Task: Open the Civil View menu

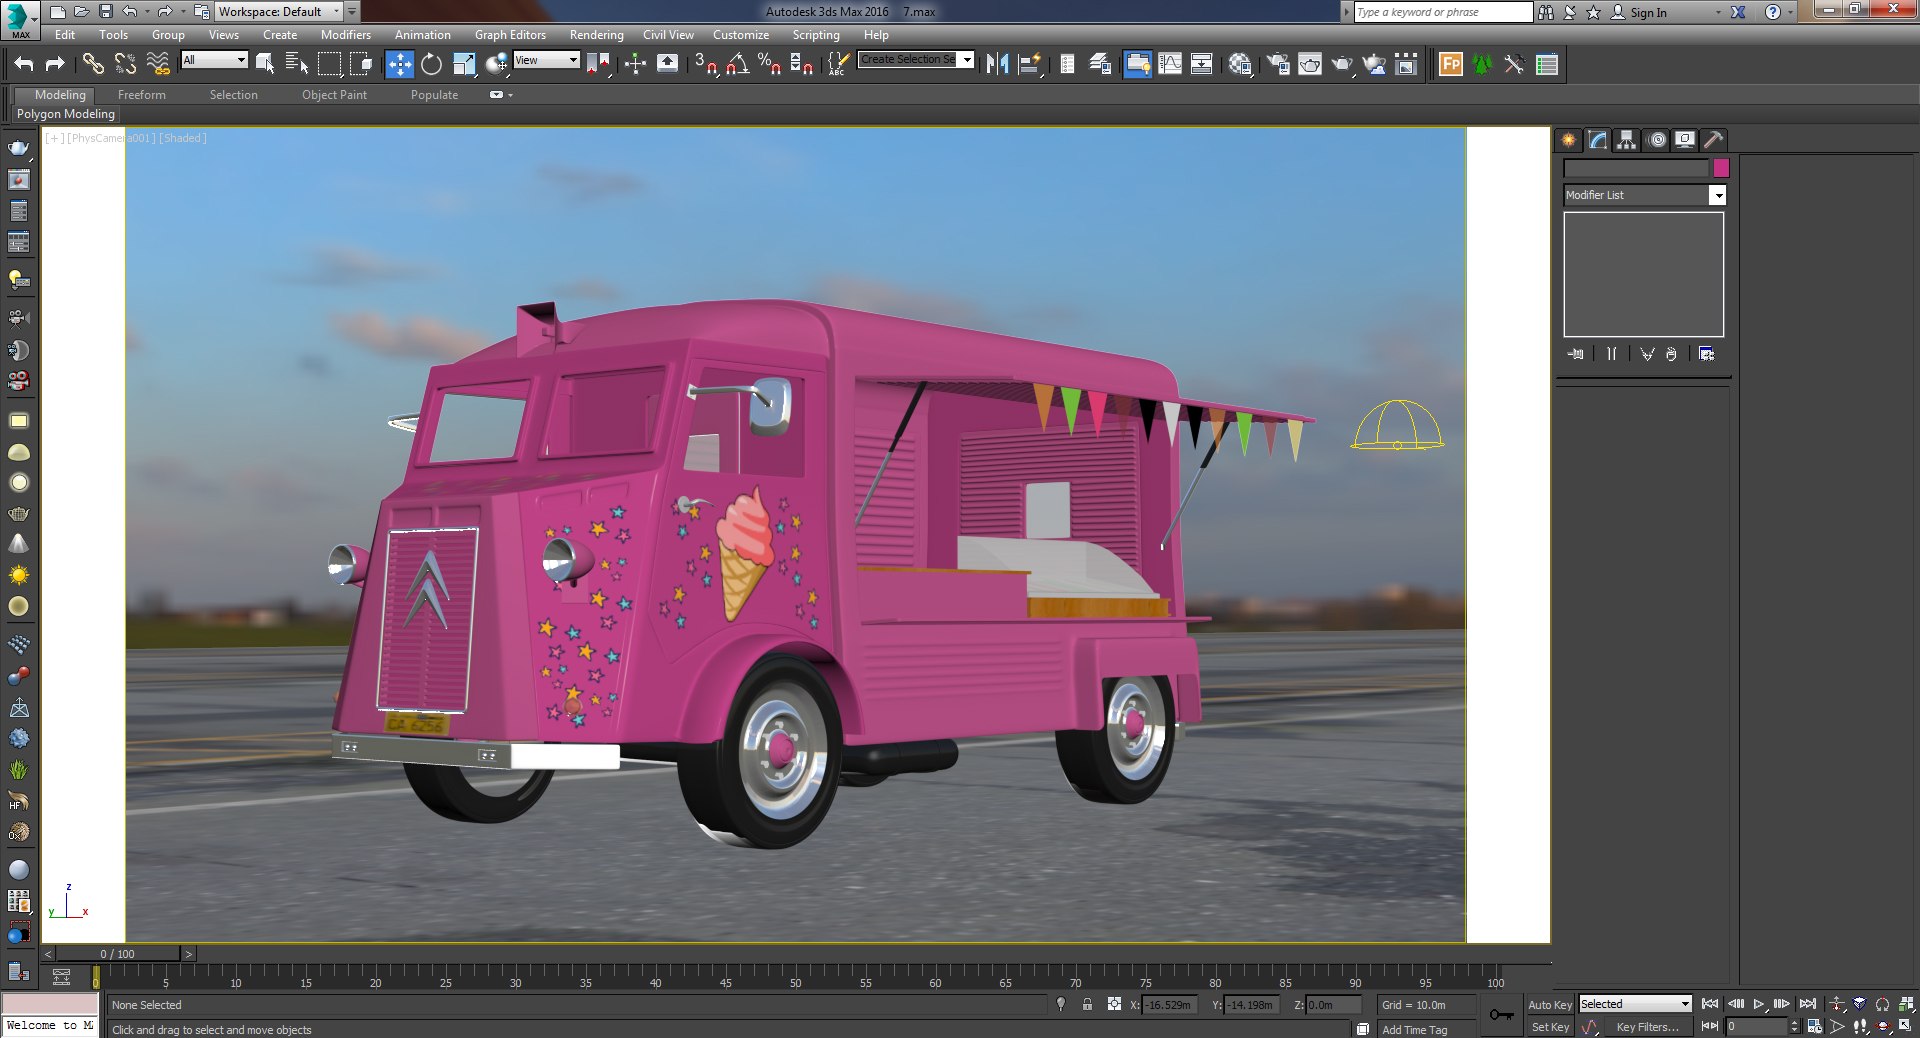Action: click(668, 35)
